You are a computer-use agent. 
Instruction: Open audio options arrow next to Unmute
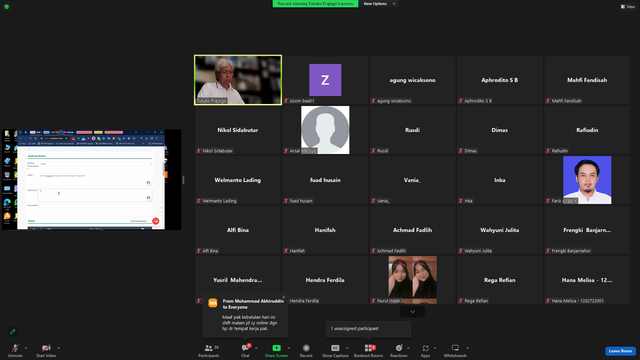click(x=26, y=348)
